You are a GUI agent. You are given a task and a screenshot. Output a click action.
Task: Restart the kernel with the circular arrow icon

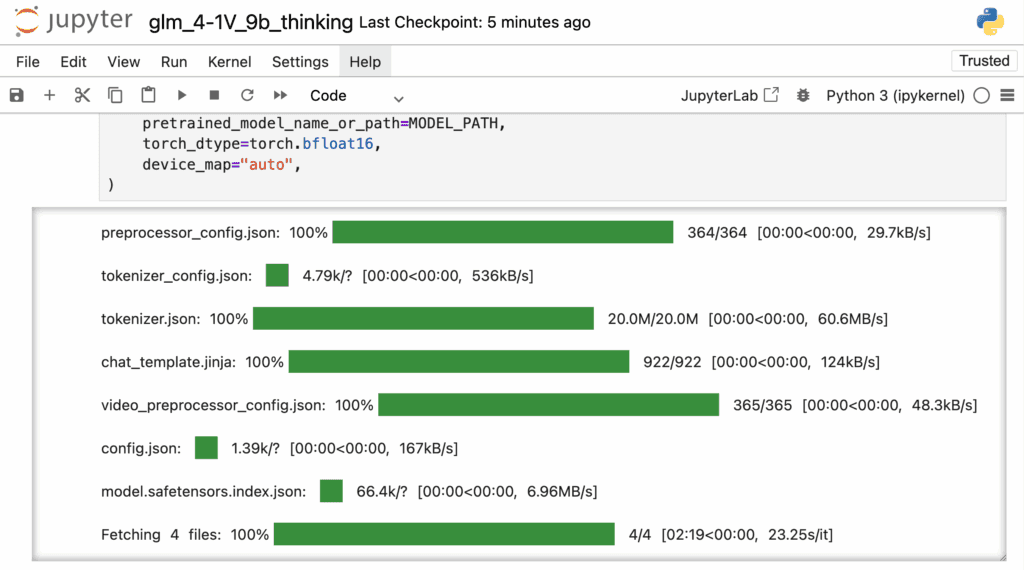[x=247, y=95]
